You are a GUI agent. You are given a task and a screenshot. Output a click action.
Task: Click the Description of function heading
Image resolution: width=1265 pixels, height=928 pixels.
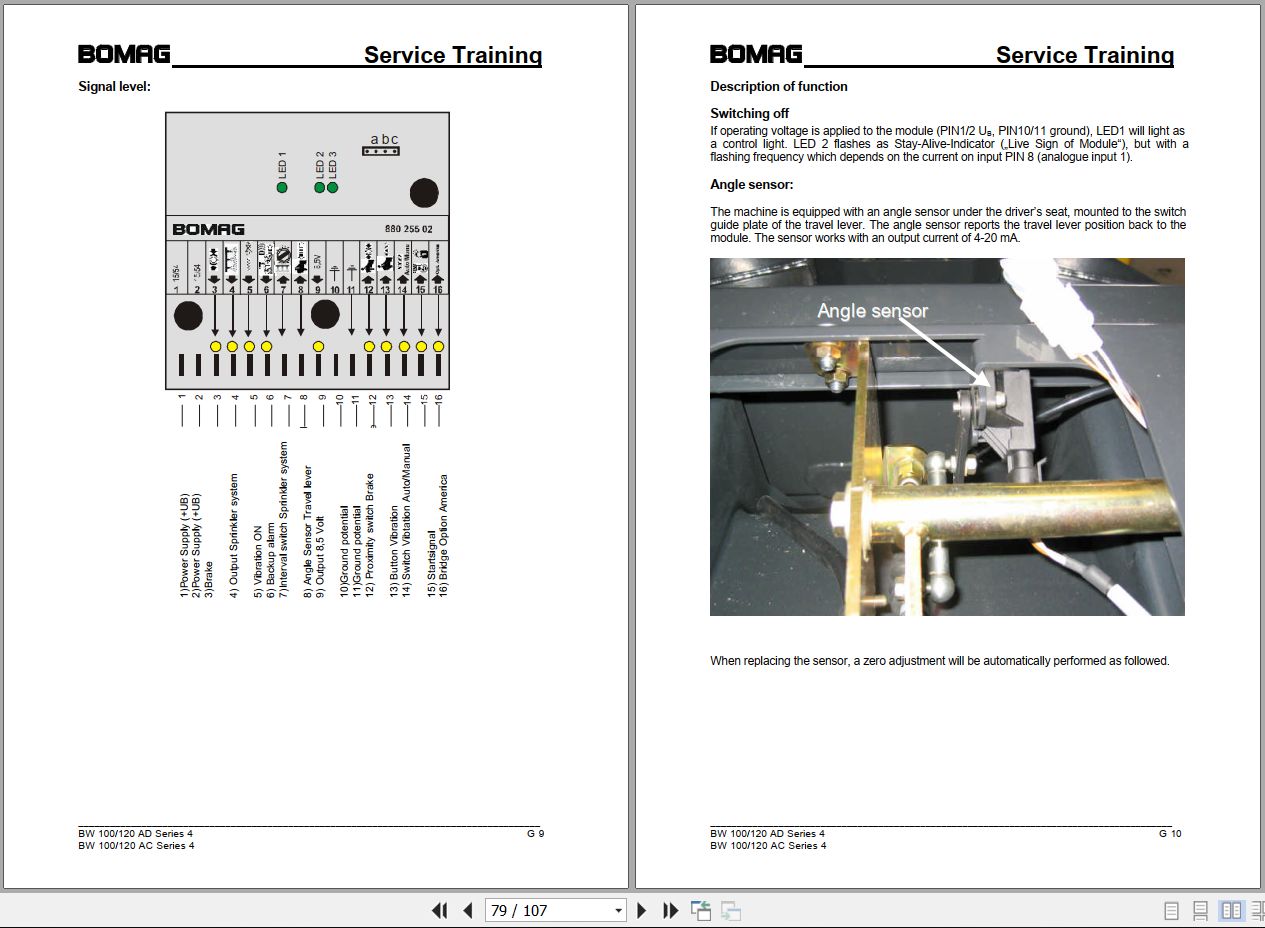[x=778, y=86]
